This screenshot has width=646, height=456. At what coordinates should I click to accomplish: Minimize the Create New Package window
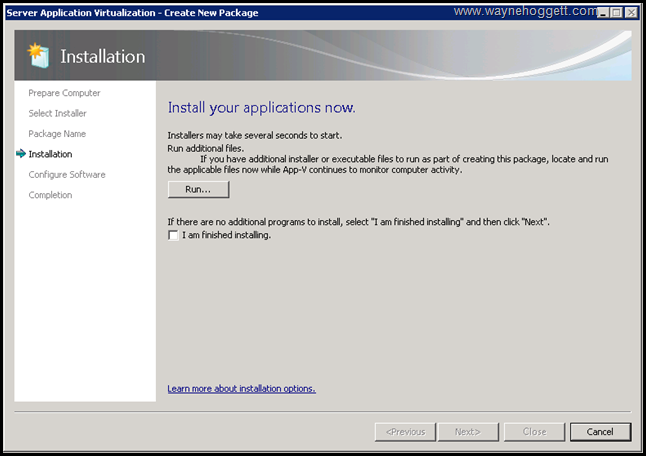pos(603,13)
